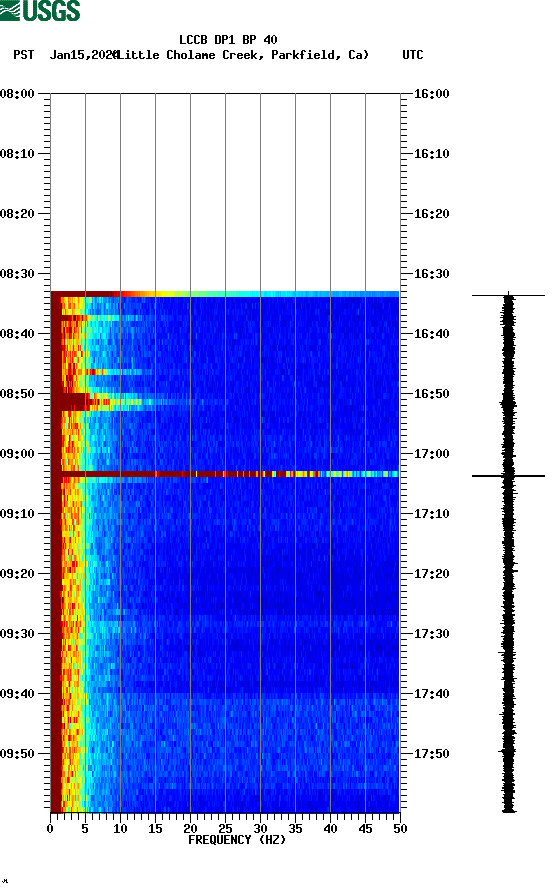Screen dimensions: 552x892
Task: Click the 09:50 PST time label
Action: (18, 754)
